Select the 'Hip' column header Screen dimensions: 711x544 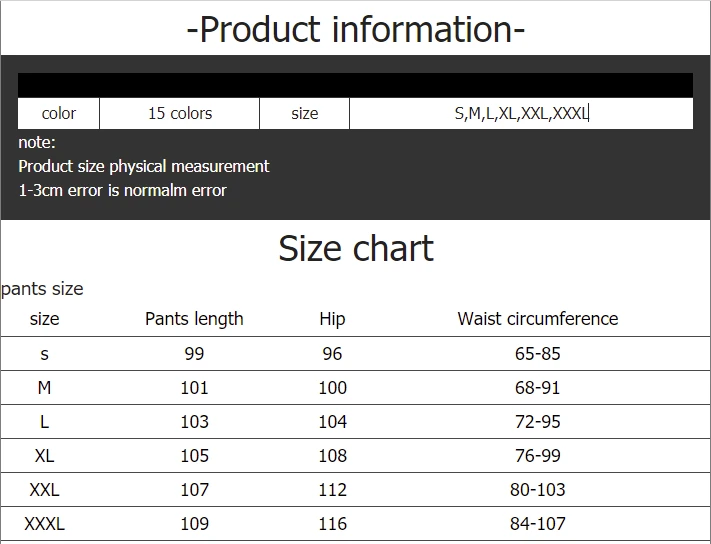(x=332, y=319)
